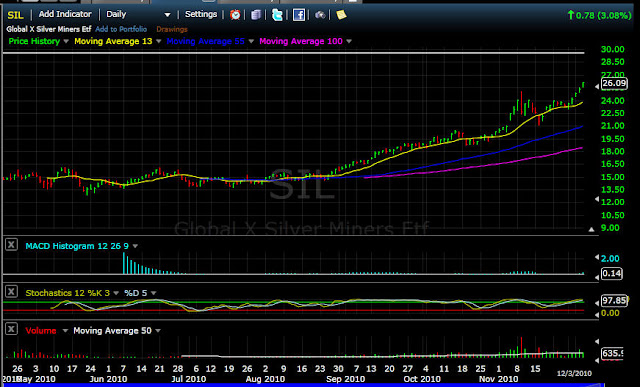The image size is (640, 387).
Task: Close the MACD Histogram panel with X
Action: pos(11,245)
